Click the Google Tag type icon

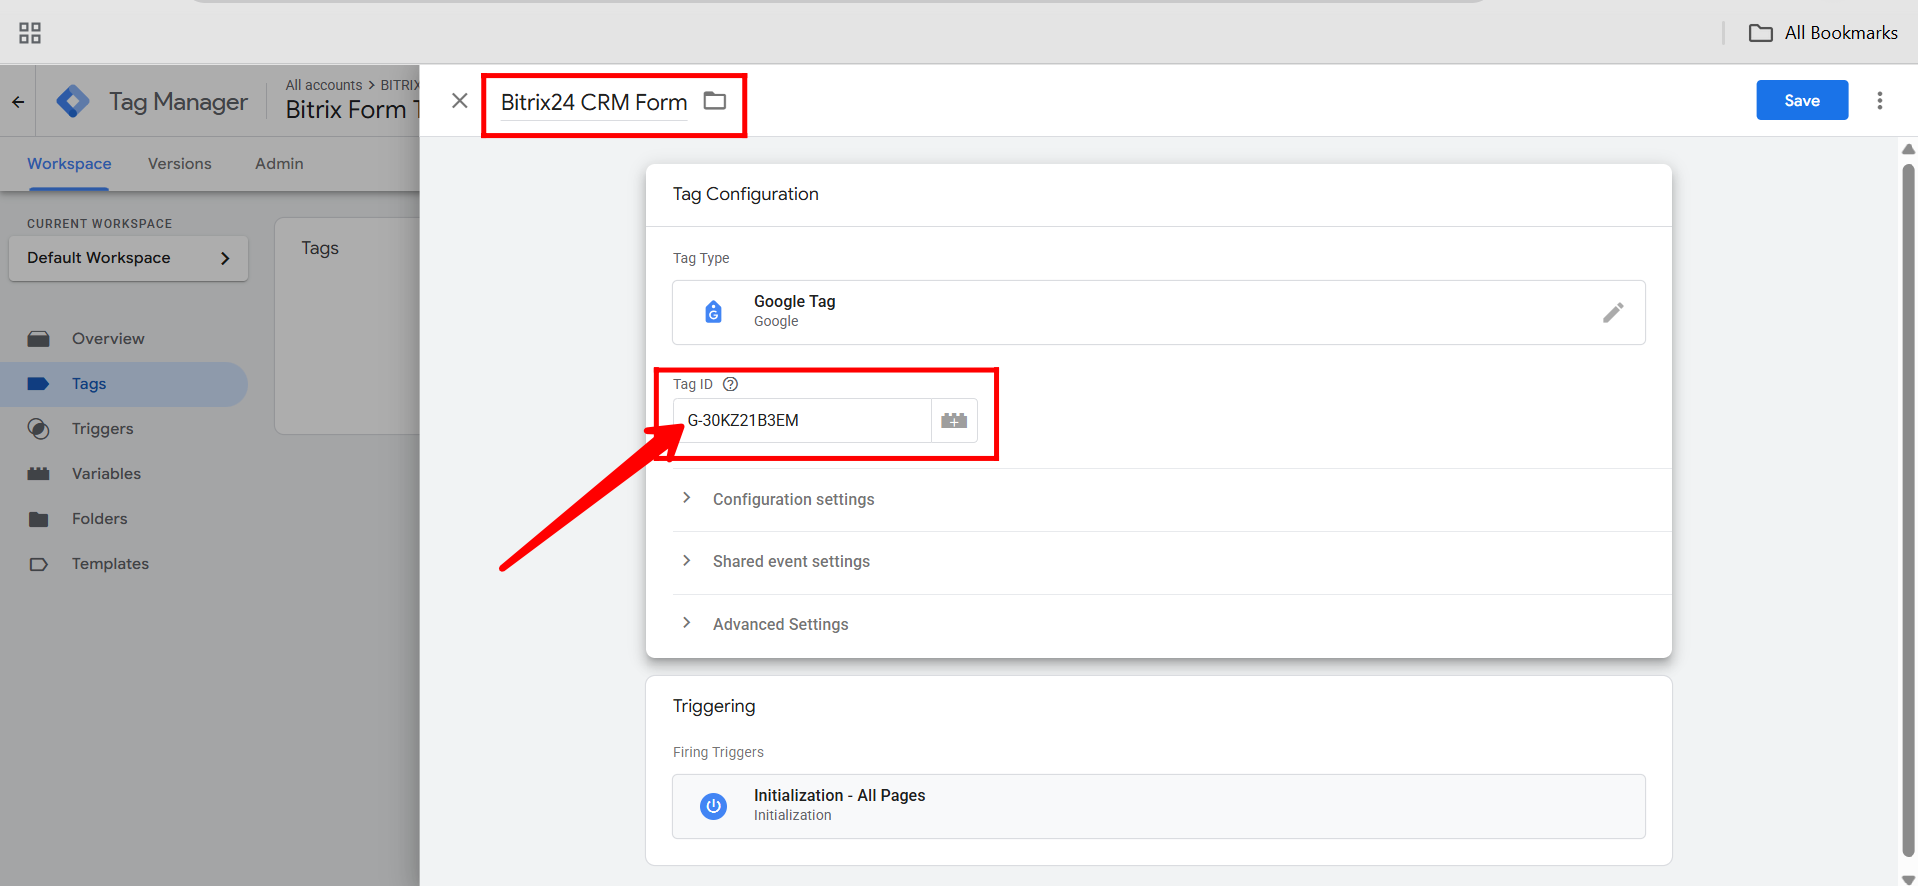713,312
